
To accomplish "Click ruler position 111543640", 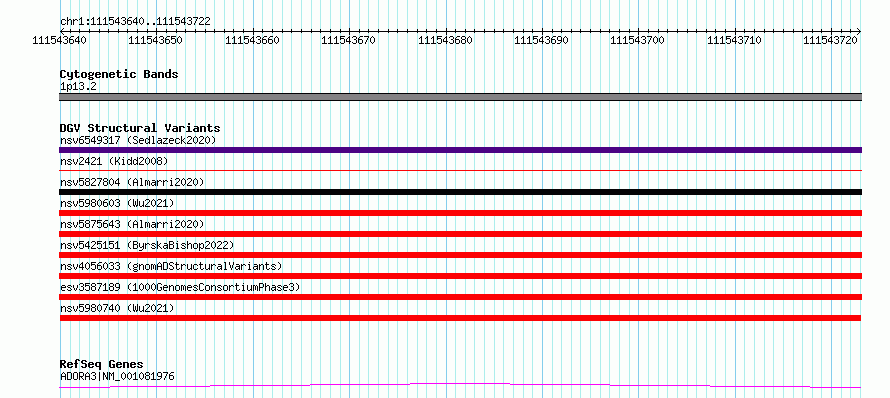I will pyautogui.click(x=60, y=40).
